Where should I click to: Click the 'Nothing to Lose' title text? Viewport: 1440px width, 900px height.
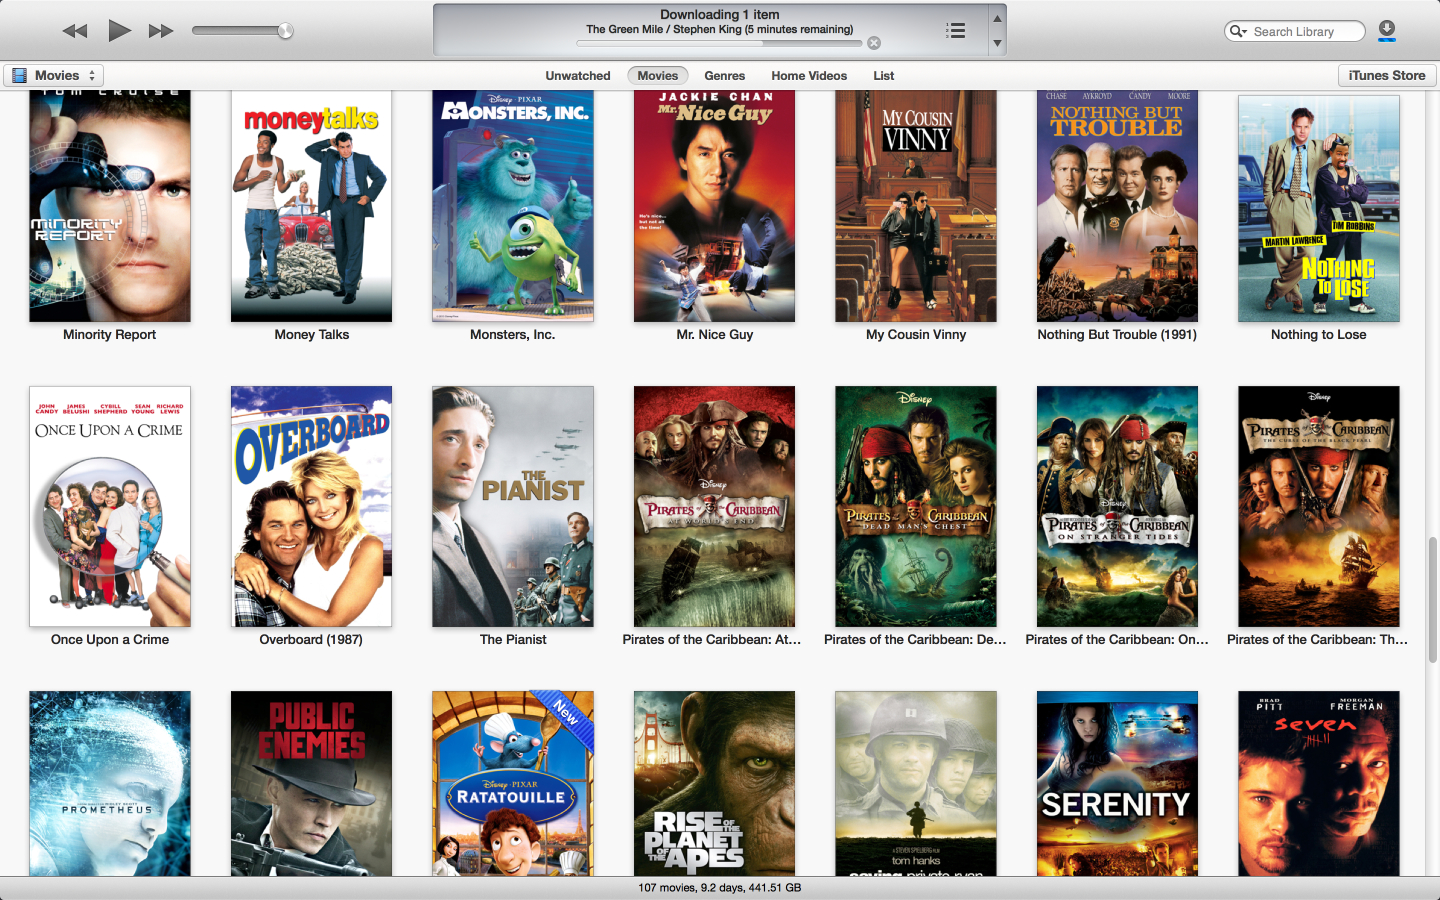click(1319, 335)
